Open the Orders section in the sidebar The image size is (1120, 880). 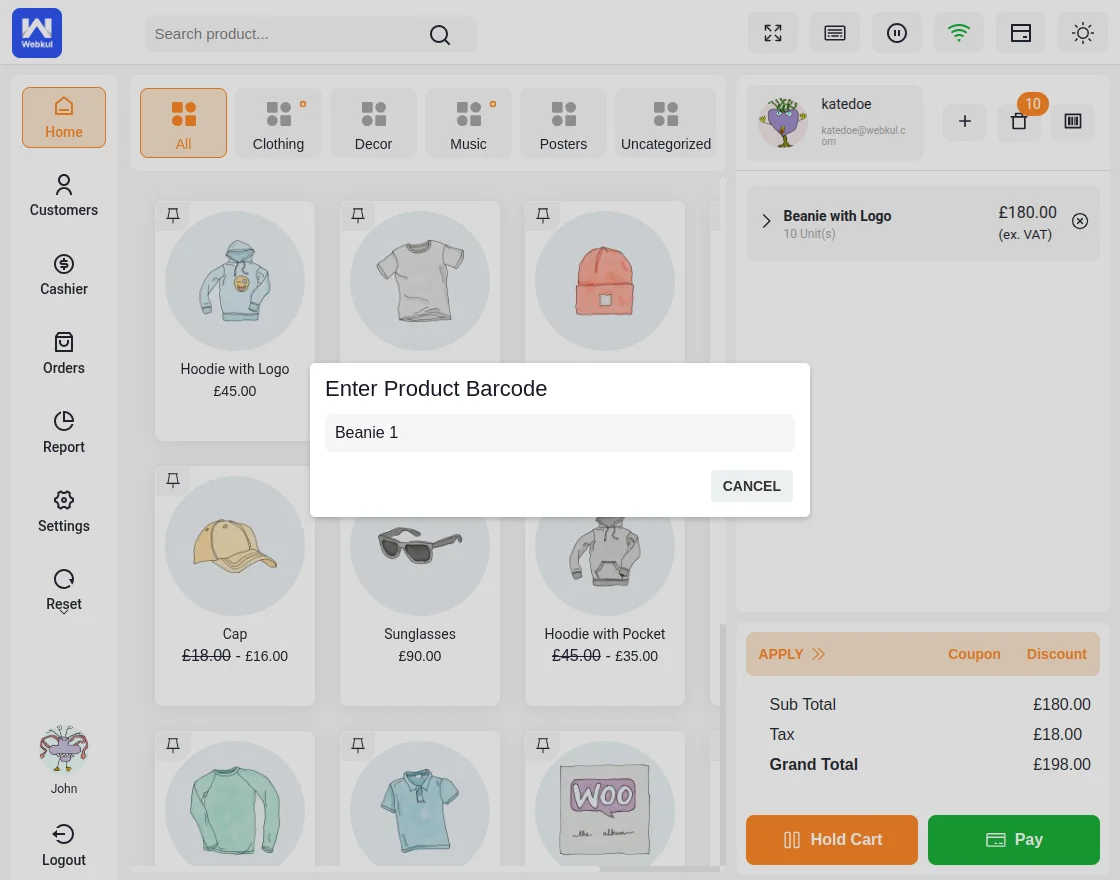pos(63,354)
